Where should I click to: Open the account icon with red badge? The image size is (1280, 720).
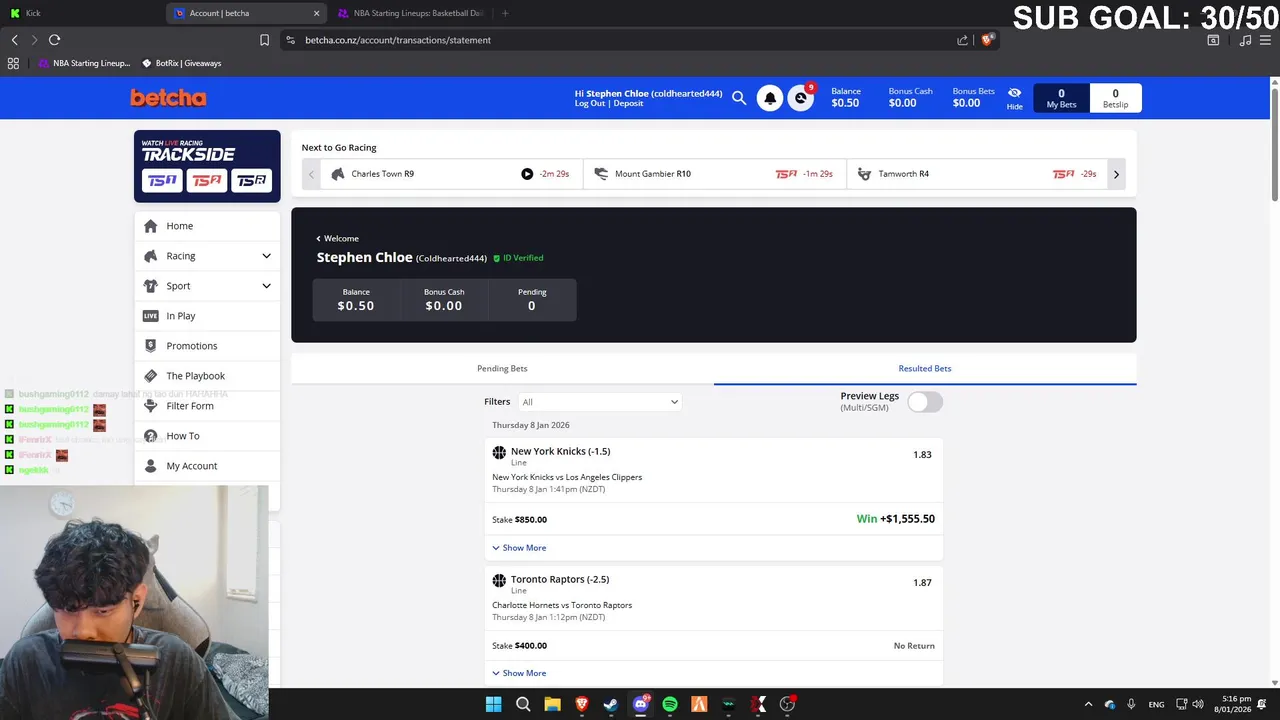click(800, 98)
